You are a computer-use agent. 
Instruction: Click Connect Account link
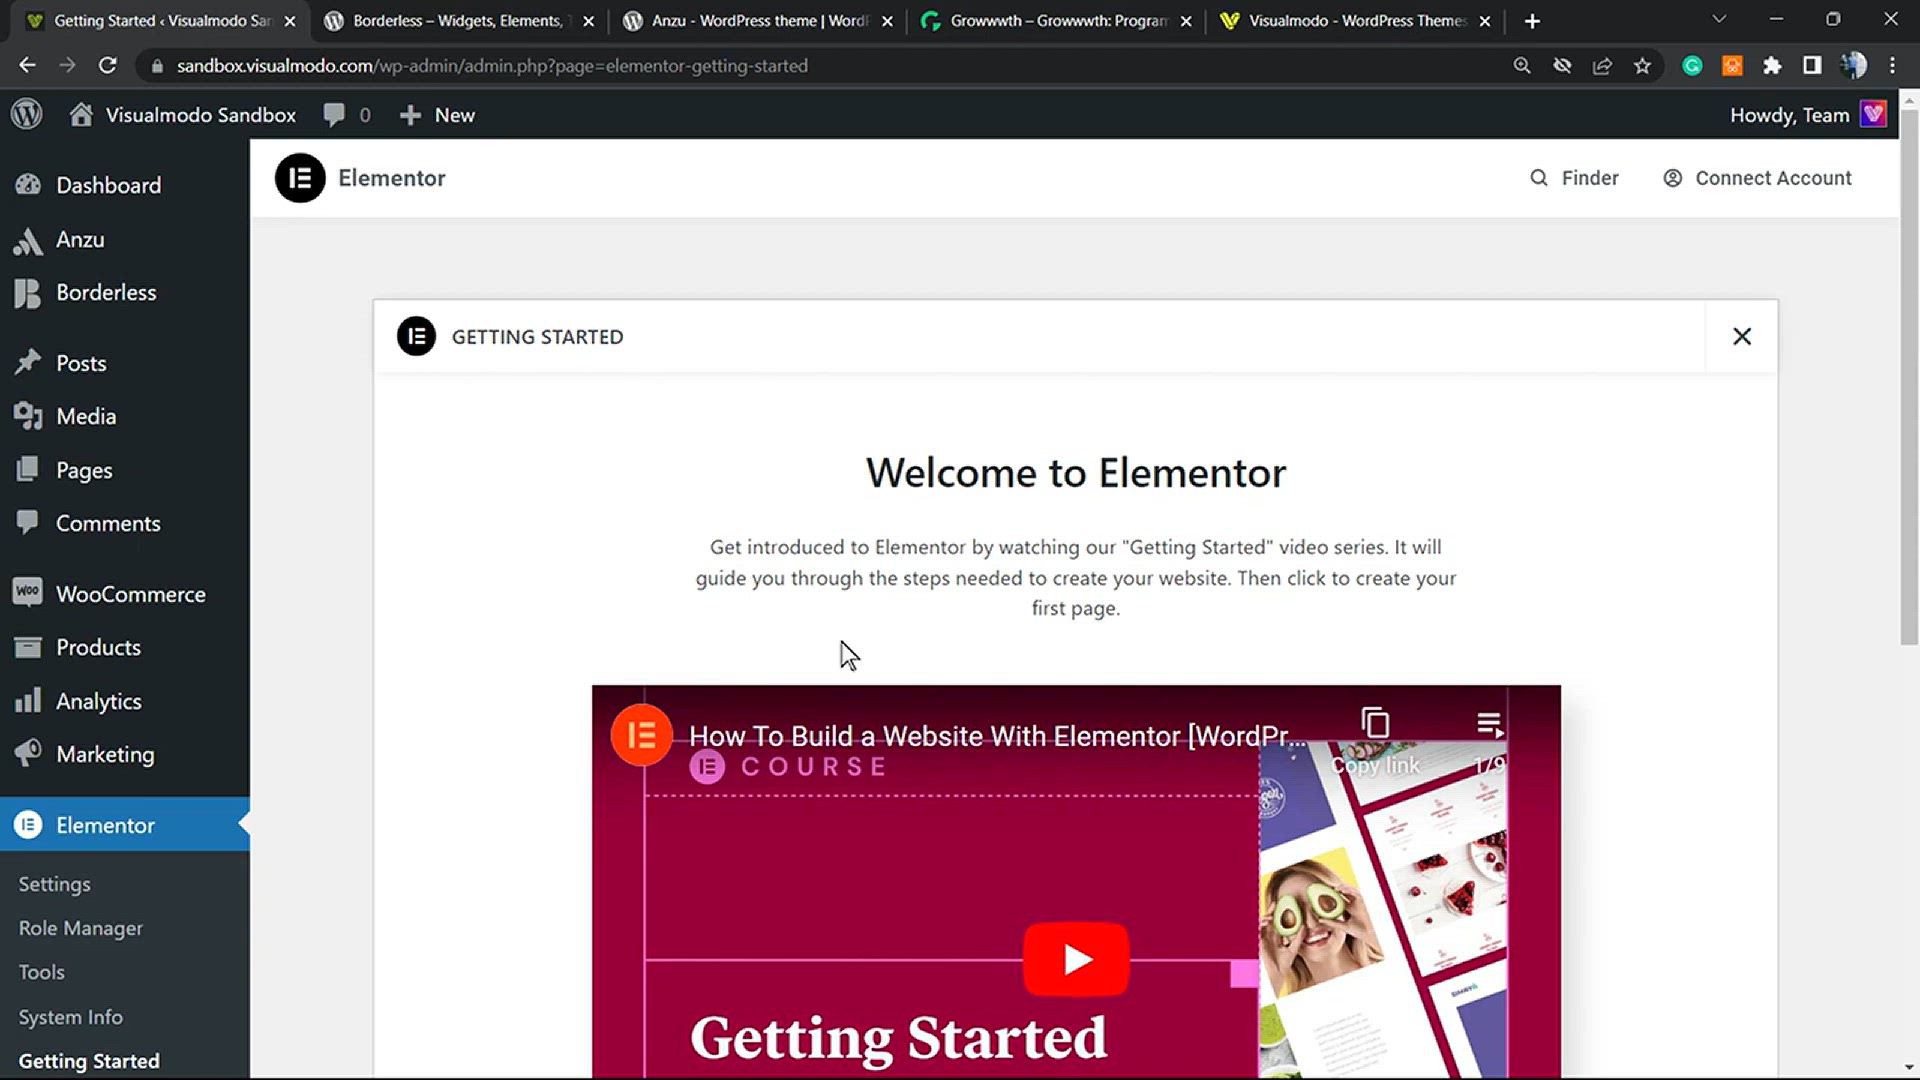(x=1757, y=178)
